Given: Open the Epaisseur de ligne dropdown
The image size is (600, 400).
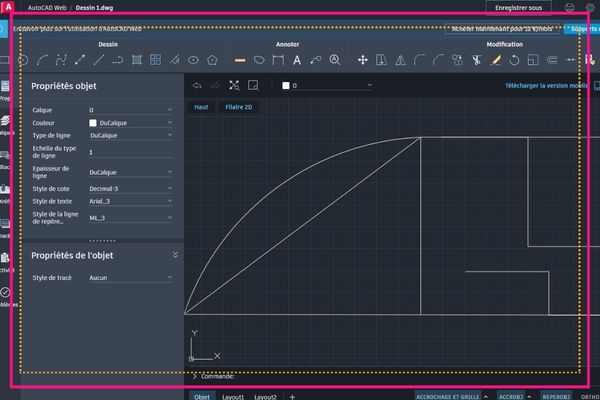Looking at the screenshot, I should click(x=130, y=172).
